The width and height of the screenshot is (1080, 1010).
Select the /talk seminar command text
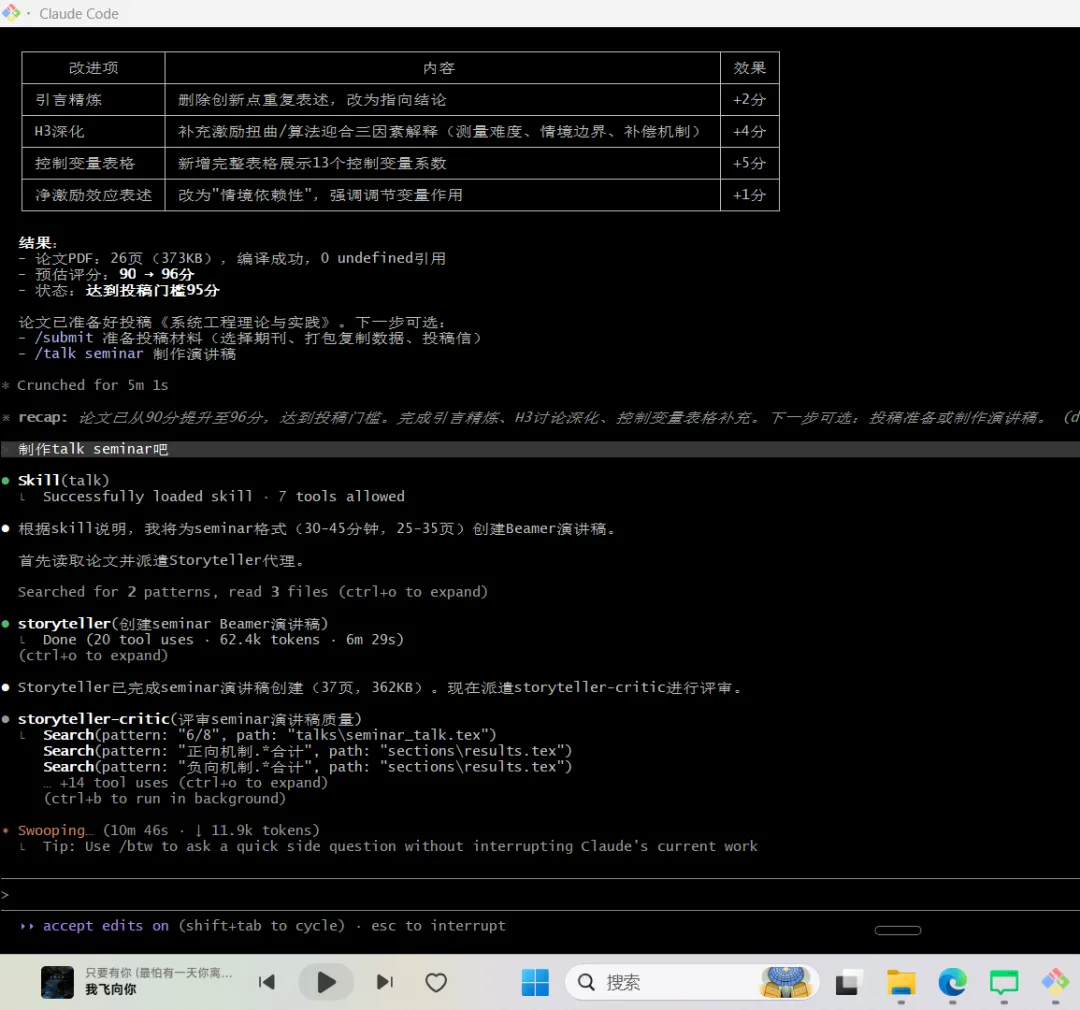coord(89,353)
